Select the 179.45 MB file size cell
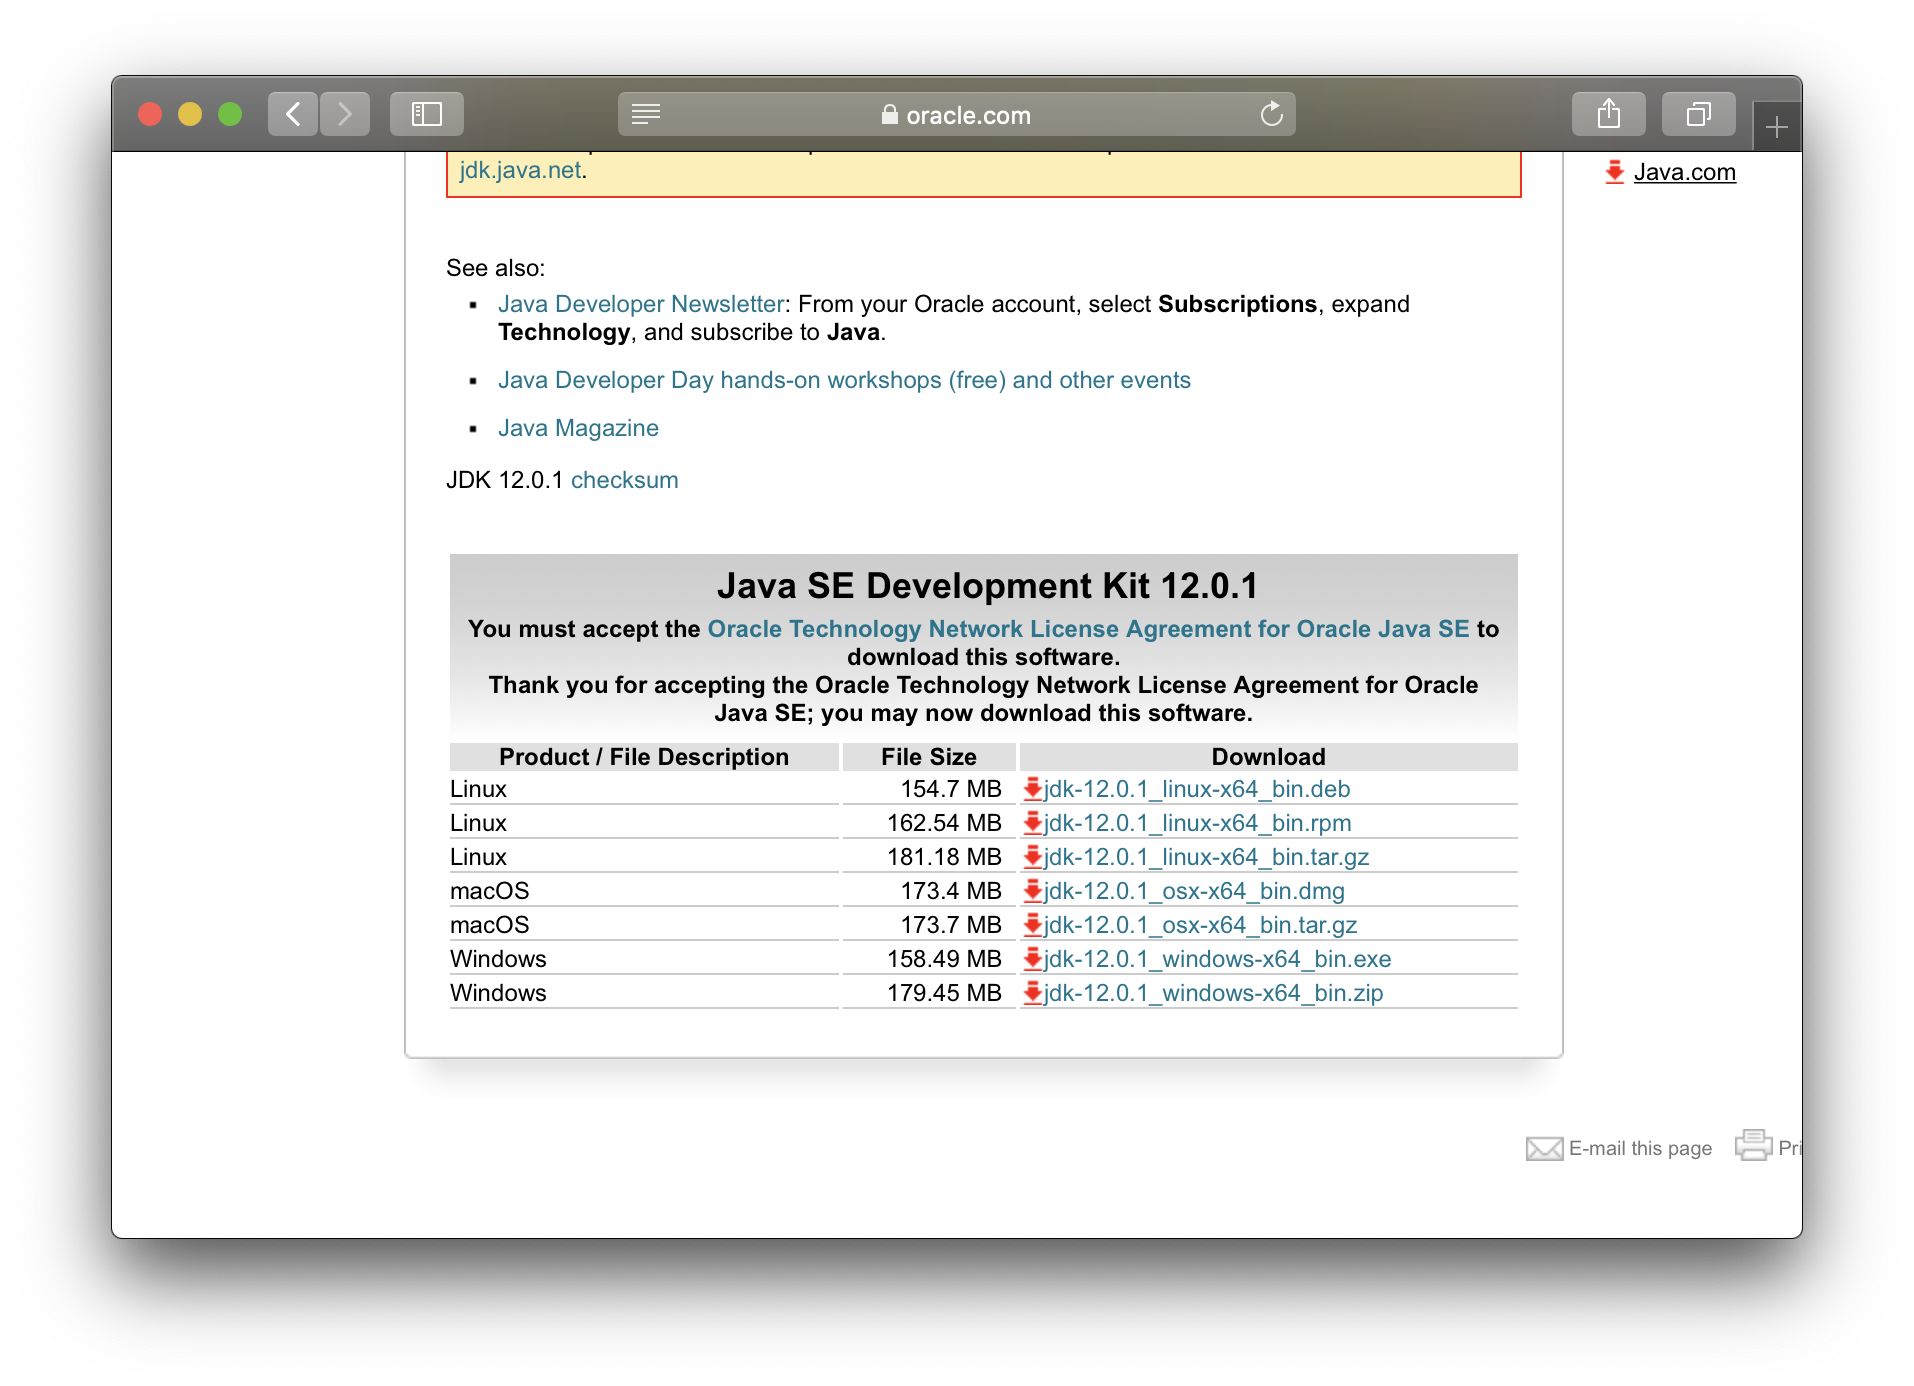This screenshot has height=1386, width=1914. click(929, 993)
